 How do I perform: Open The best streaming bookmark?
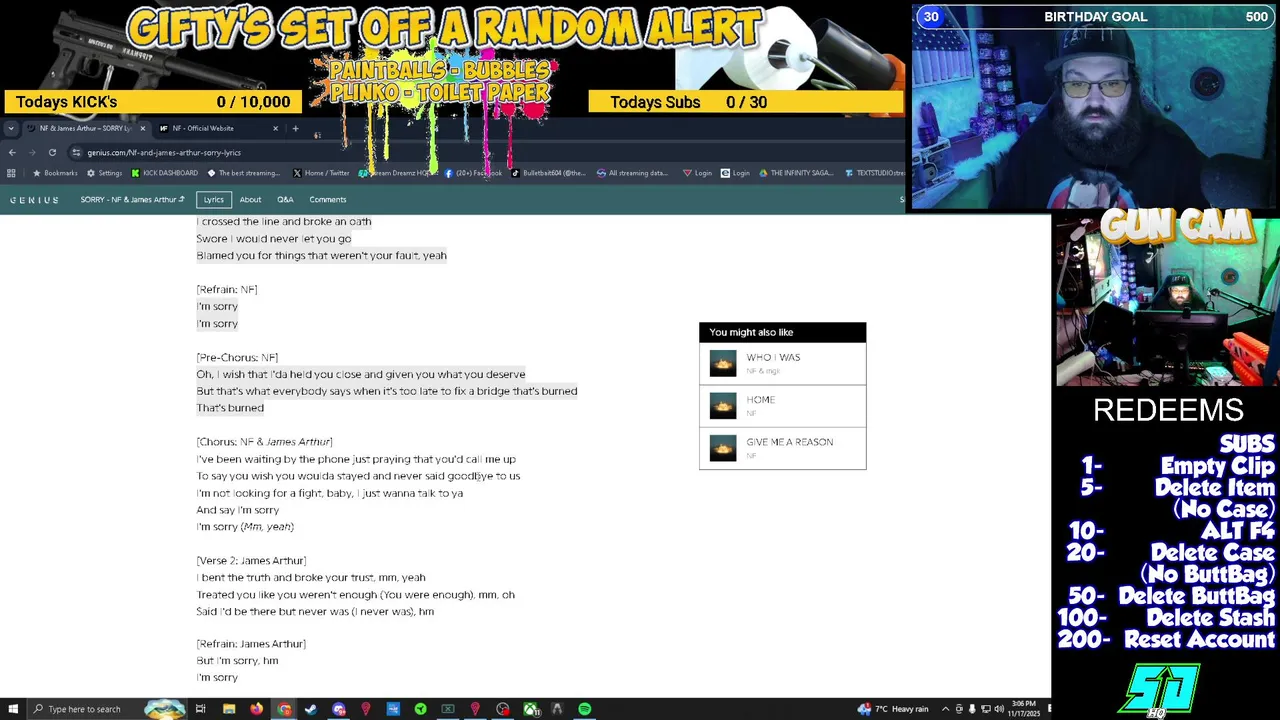pyautogui.click(x=244, y=173)
